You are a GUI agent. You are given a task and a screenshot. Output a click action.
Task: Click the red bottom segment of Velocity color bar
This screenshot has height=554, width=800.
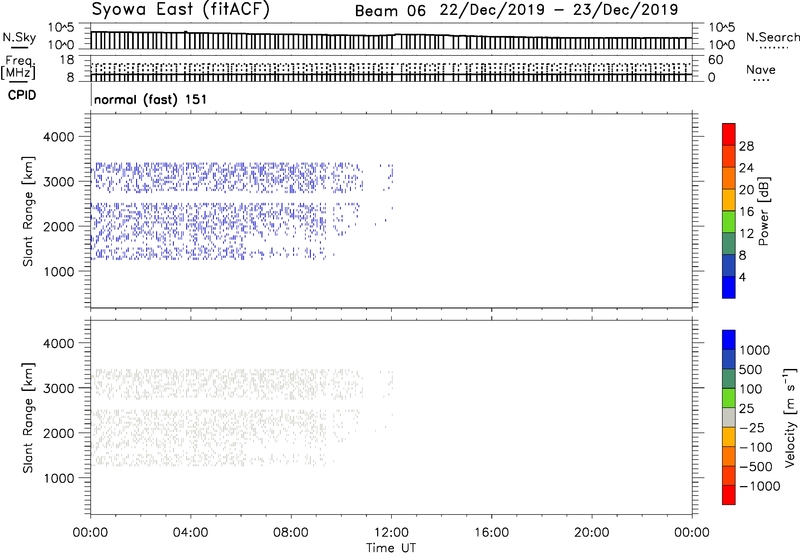point(729,495)
